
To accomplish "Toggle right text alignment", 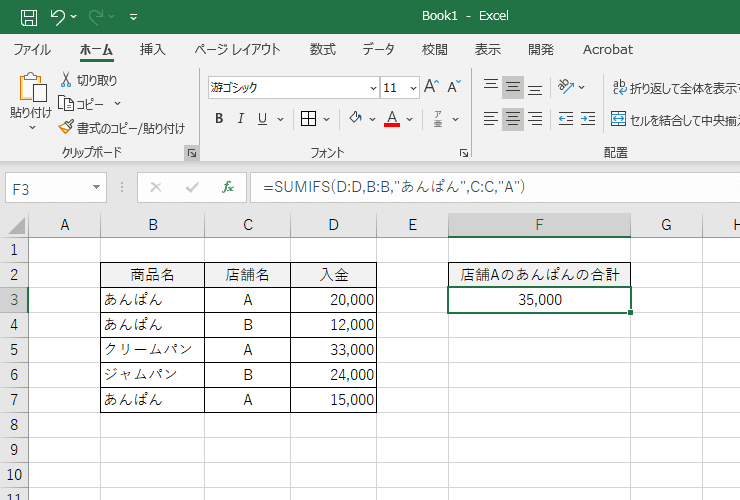I will pos(535,119).
